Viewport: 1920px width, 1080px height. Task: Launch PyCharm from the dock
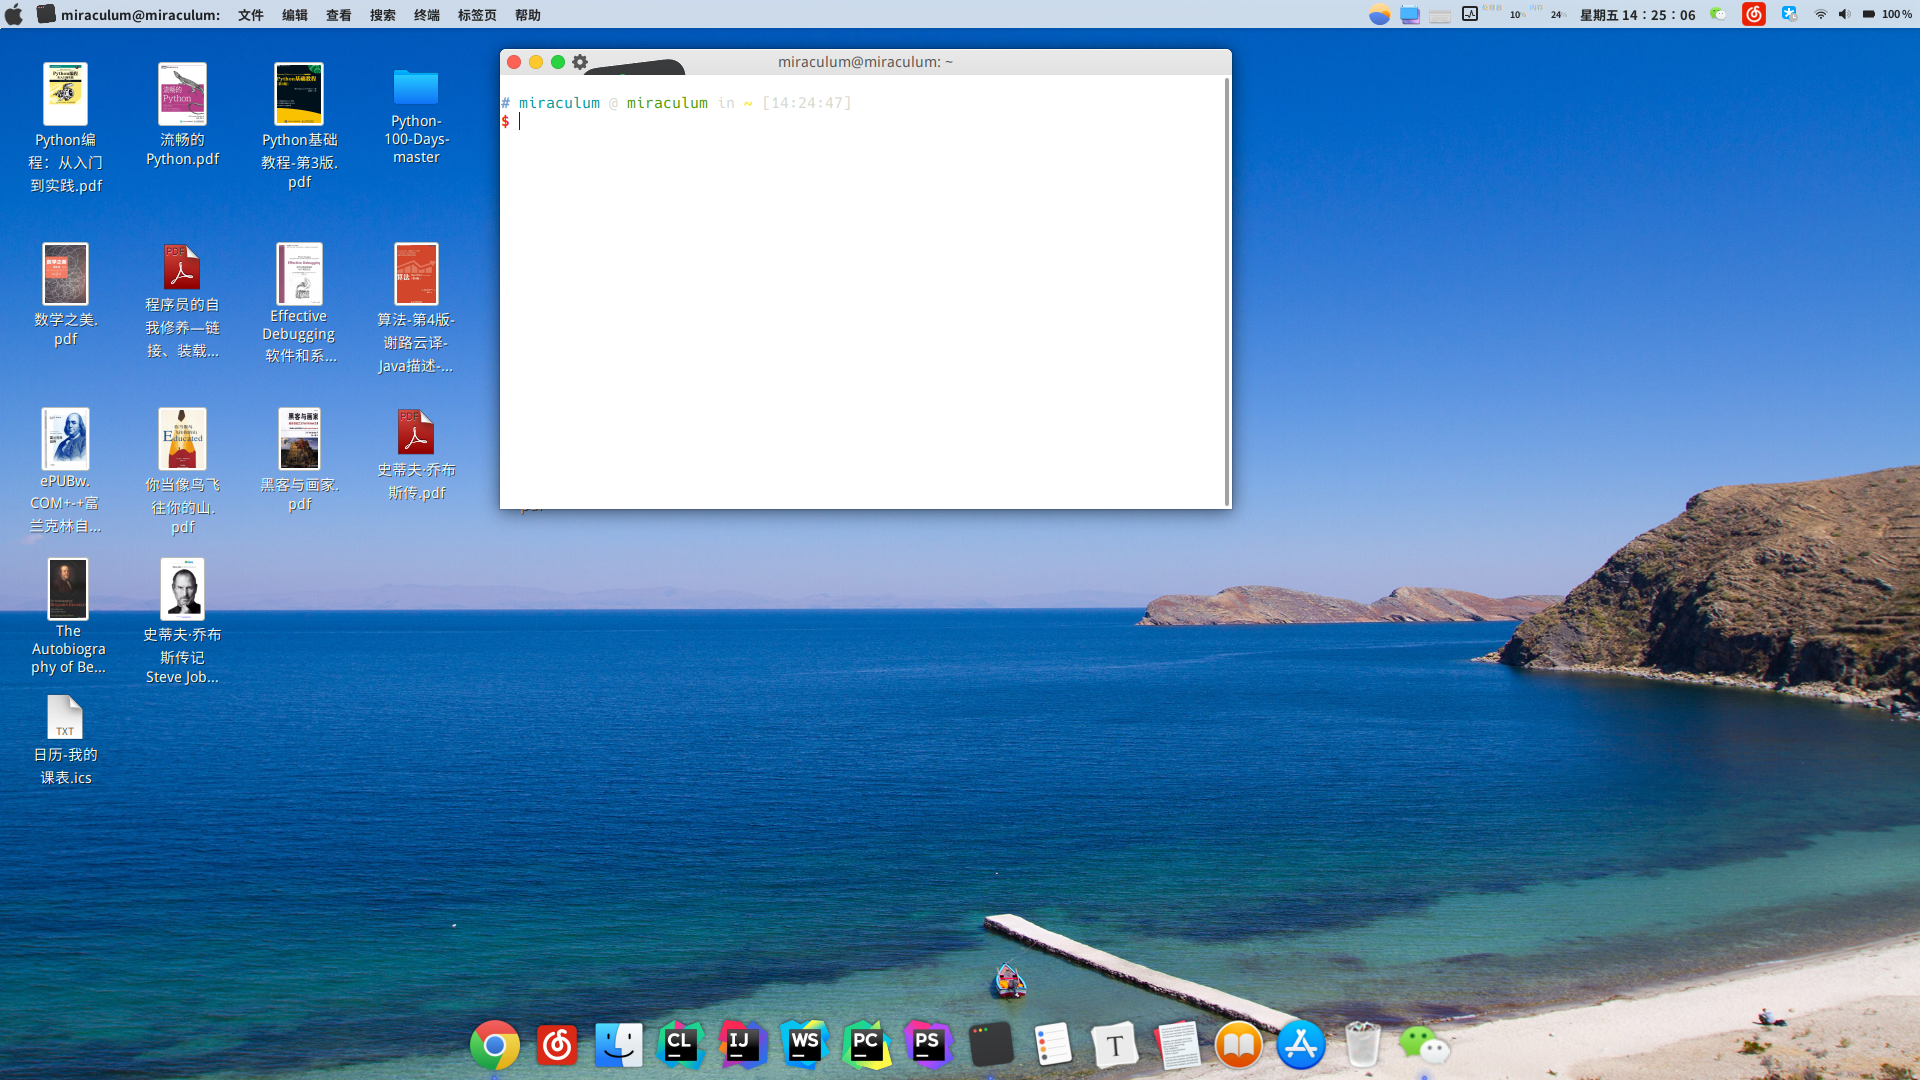click(866, 1046)
